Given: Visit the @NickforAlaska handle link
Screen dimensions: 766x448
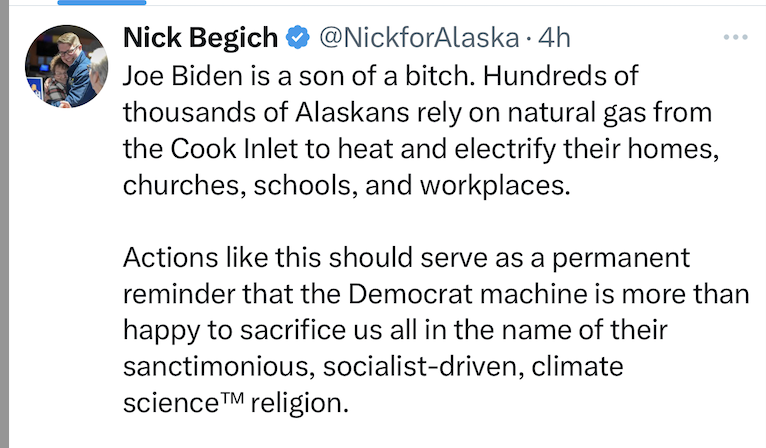Looking at the screenshot, I should (x=419, y=38).
